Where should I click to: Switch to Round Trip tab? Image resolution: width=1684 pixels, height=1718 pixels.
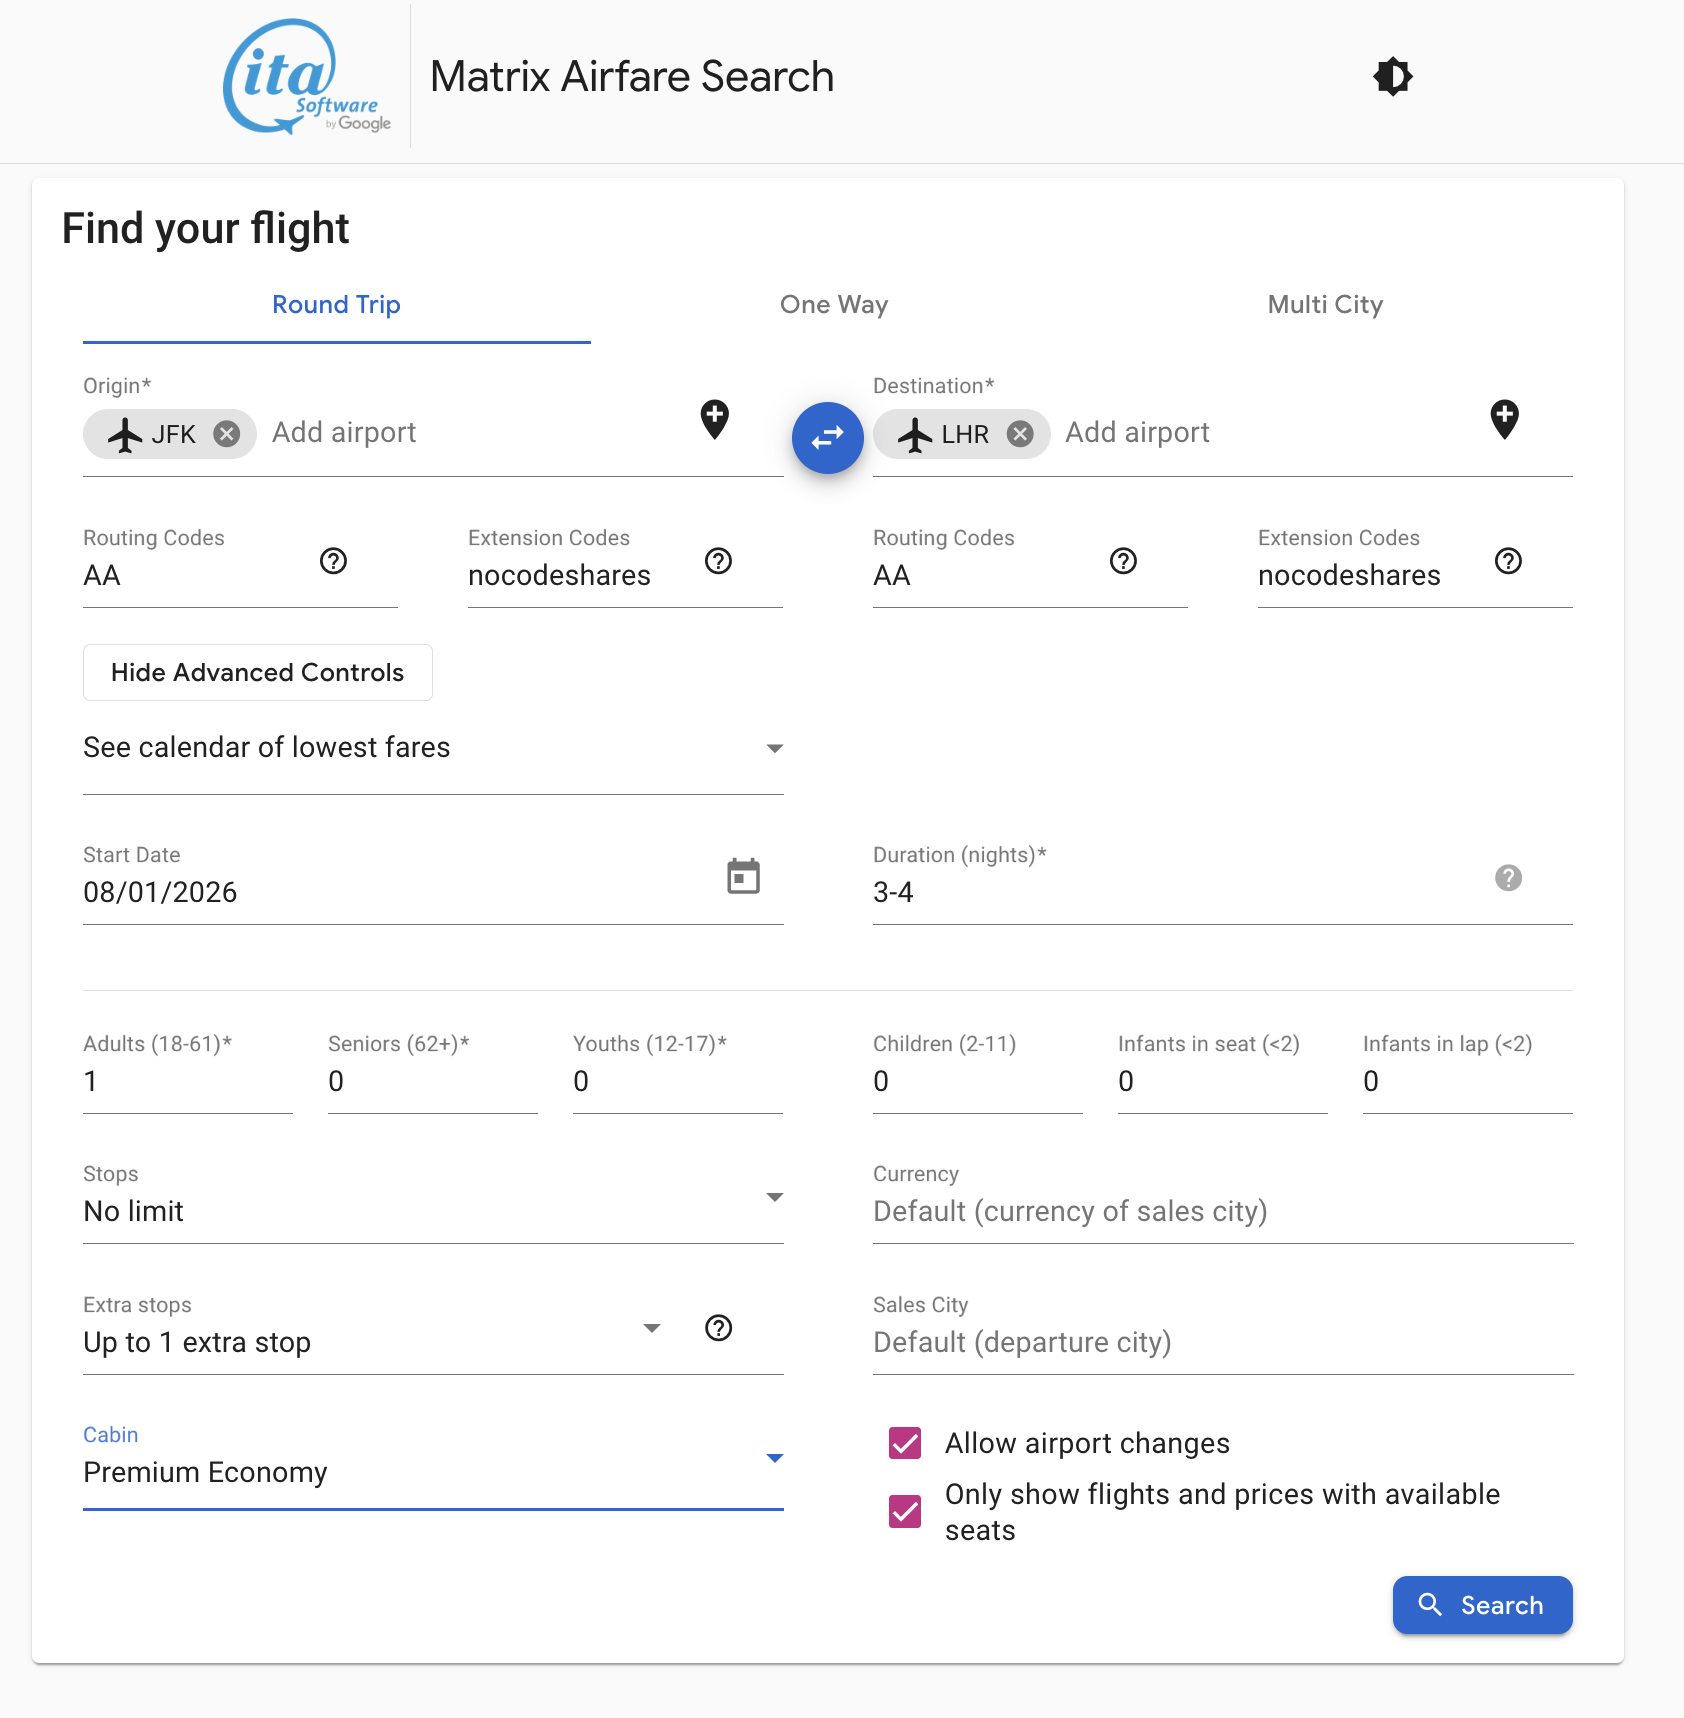[x=336, y=305]
